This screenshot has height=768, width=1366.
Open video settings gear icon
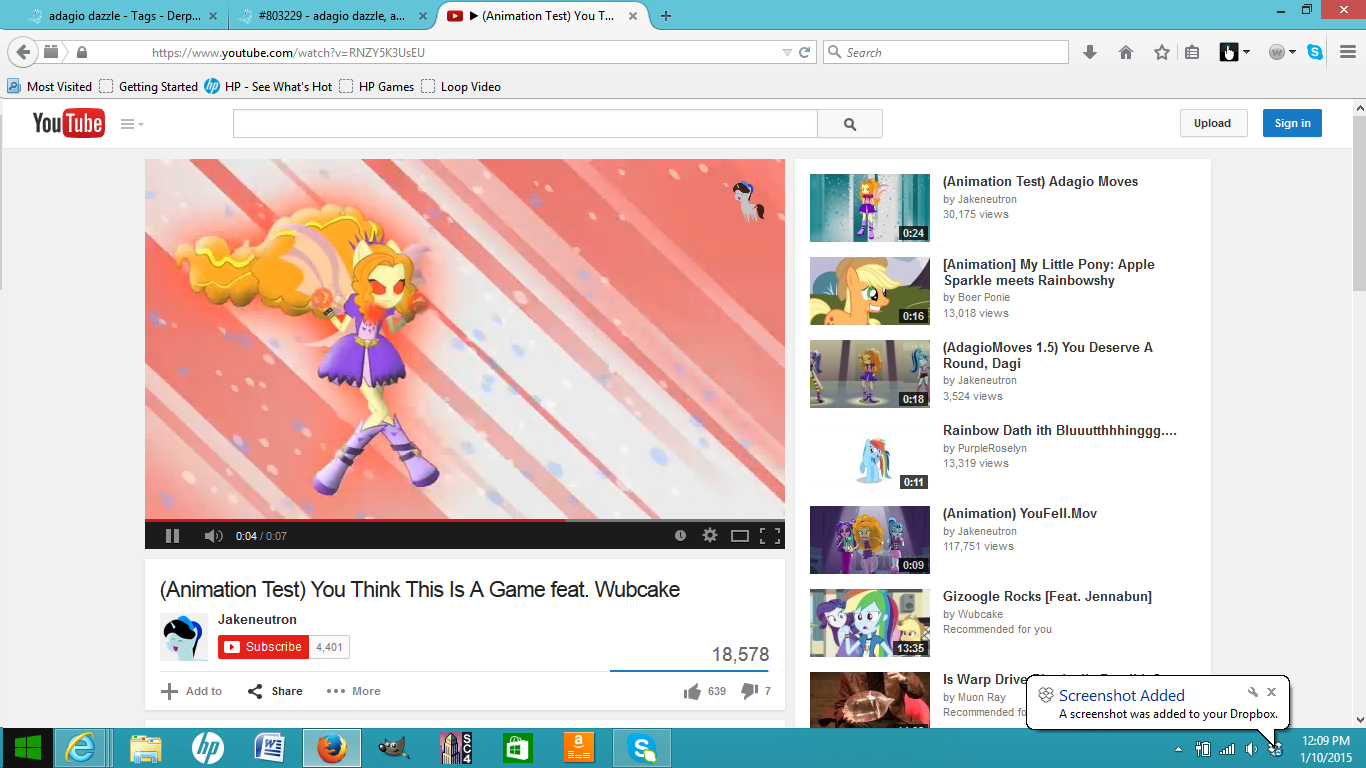pos(710,535)
